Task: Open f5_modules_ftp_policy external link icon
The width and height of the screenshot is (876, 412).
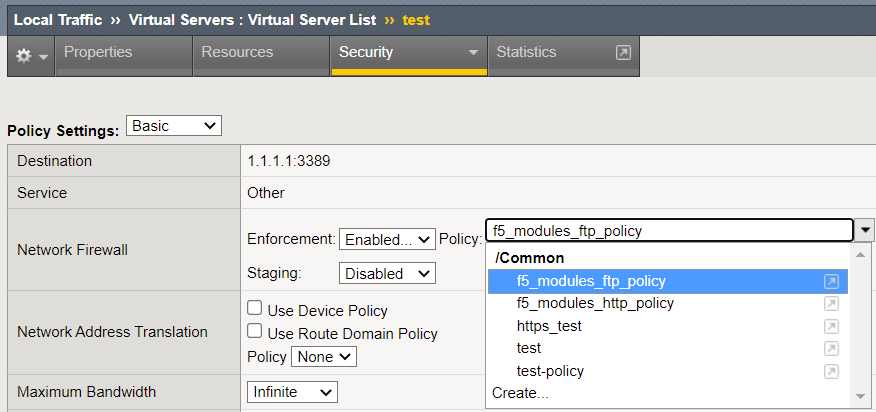Action: pyautogui.click(x=830, y=282)
